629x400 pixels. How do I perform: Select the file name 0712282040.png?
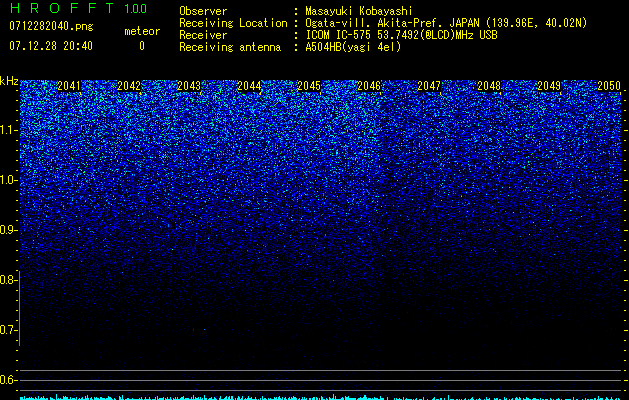point(51,26)
